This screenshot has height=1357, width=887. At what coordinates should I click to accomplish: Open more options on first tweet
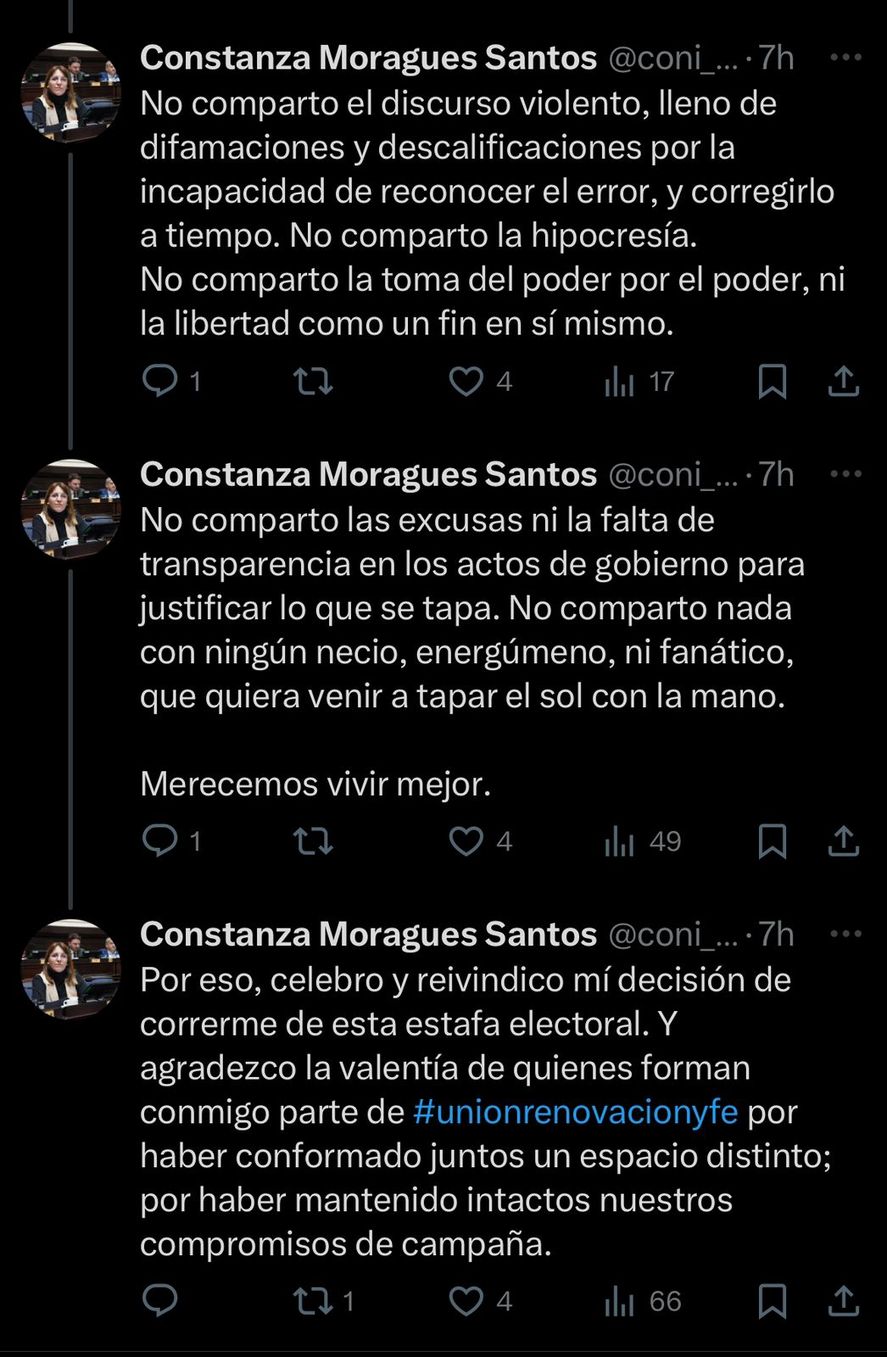[846, 58]
